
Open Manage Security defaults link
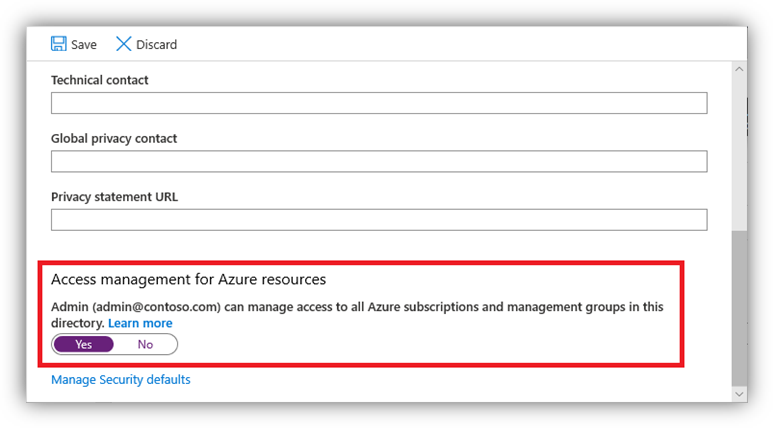click(121, 380)
